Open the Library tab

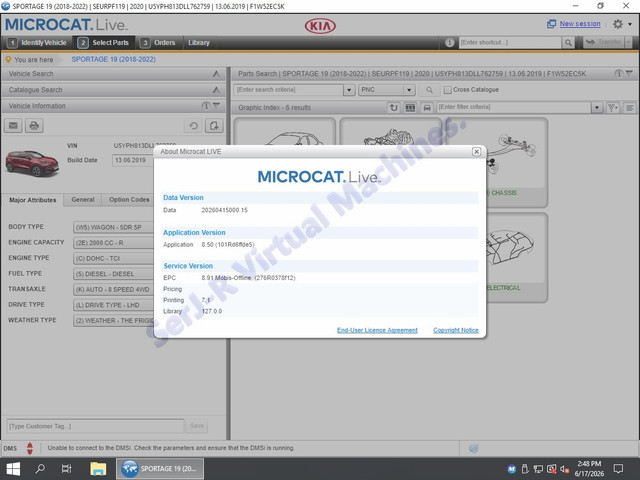tap(199, 42)
